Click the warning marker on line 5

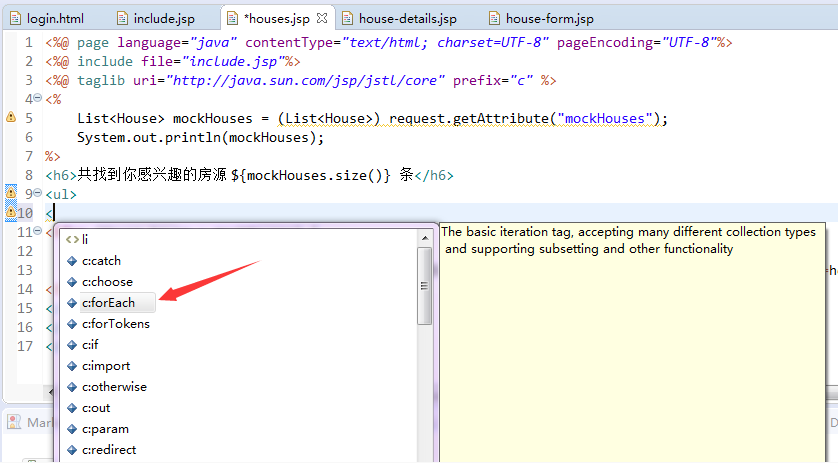click(11, 117)
